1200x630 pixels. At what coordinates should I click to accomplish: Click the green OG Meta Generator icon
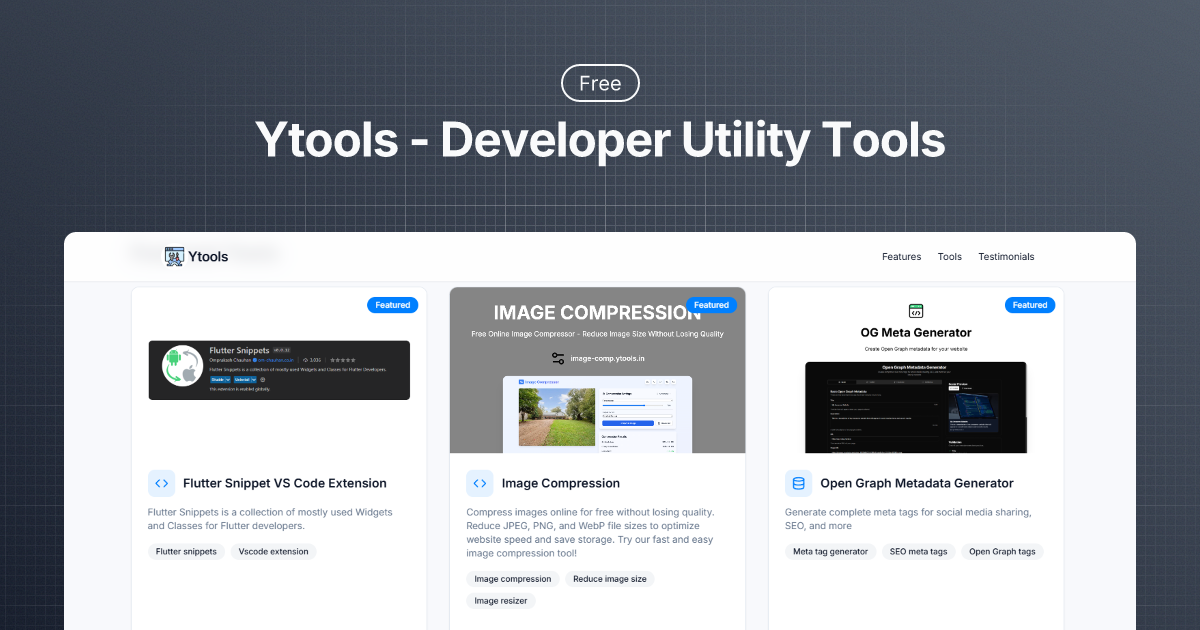pyautogui.click(x=915, y=312)
